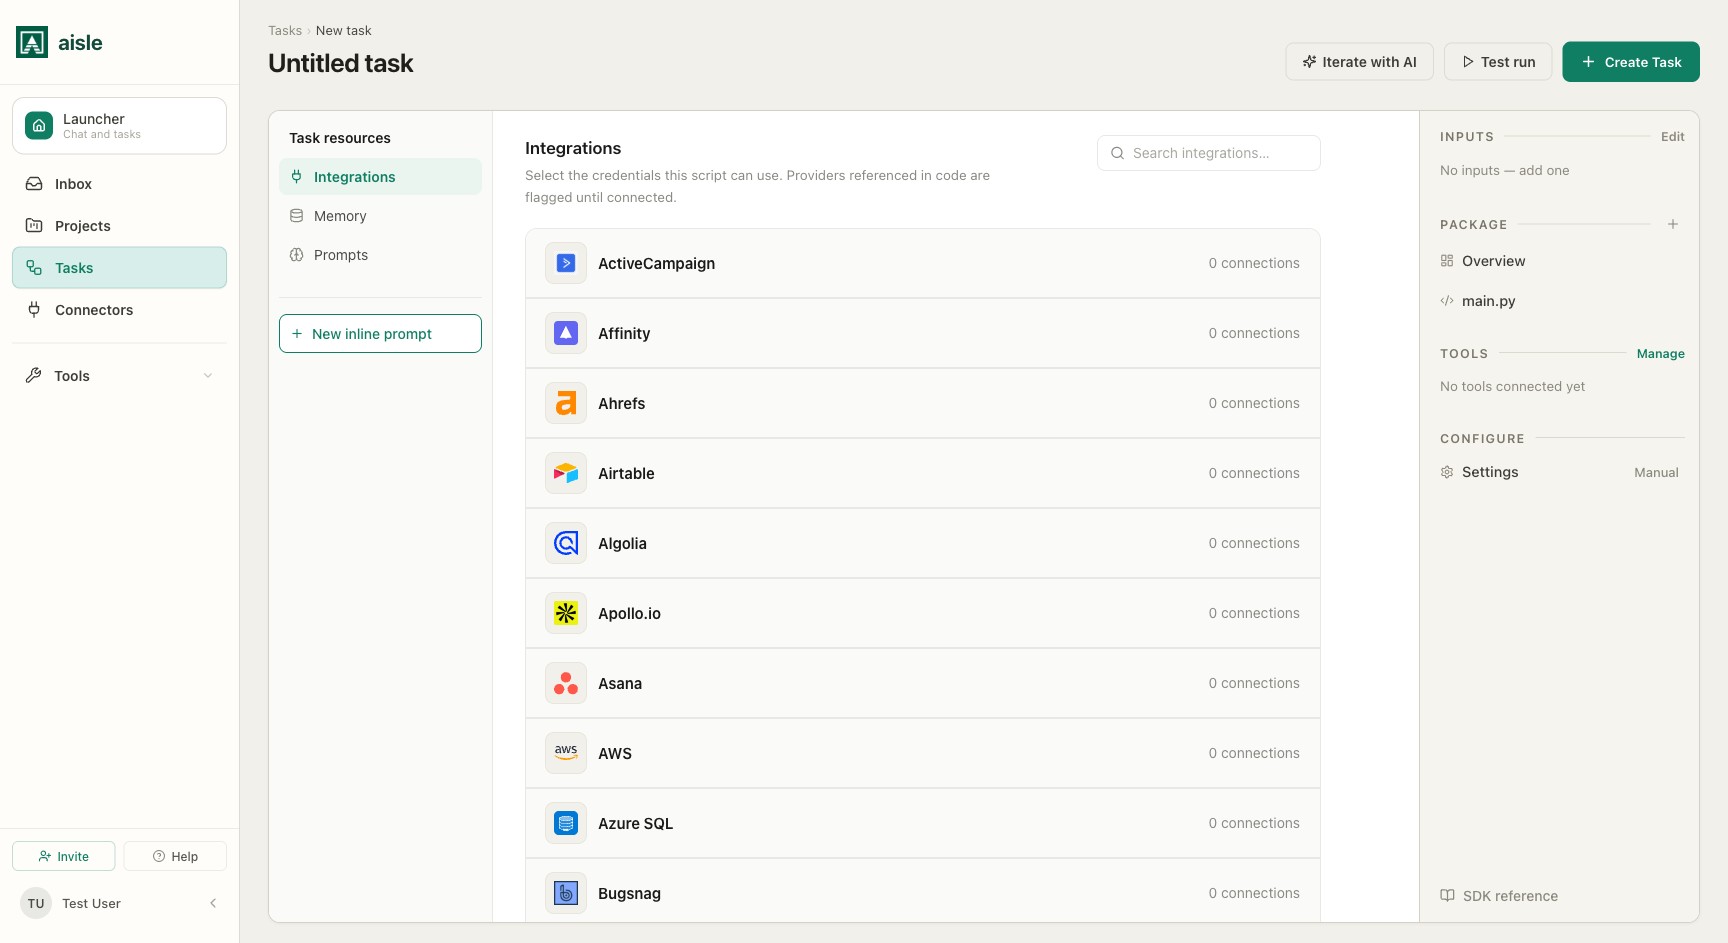Click the Tasks sidebar icon
The height and width of the screenshot is (943, 1728).
pos(34,268)
